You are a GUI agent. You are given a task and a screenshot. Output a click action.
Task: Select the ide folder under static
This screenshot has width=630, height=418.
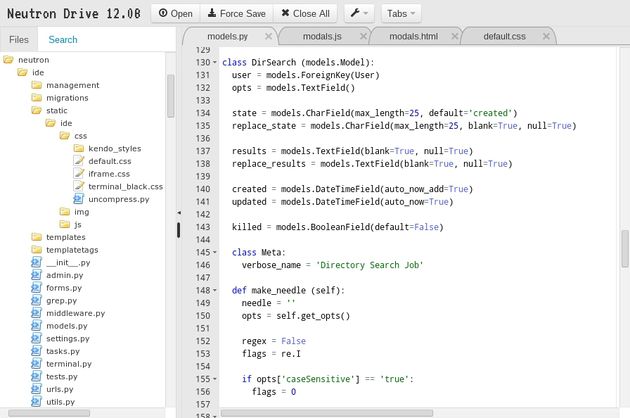point(66,123)
